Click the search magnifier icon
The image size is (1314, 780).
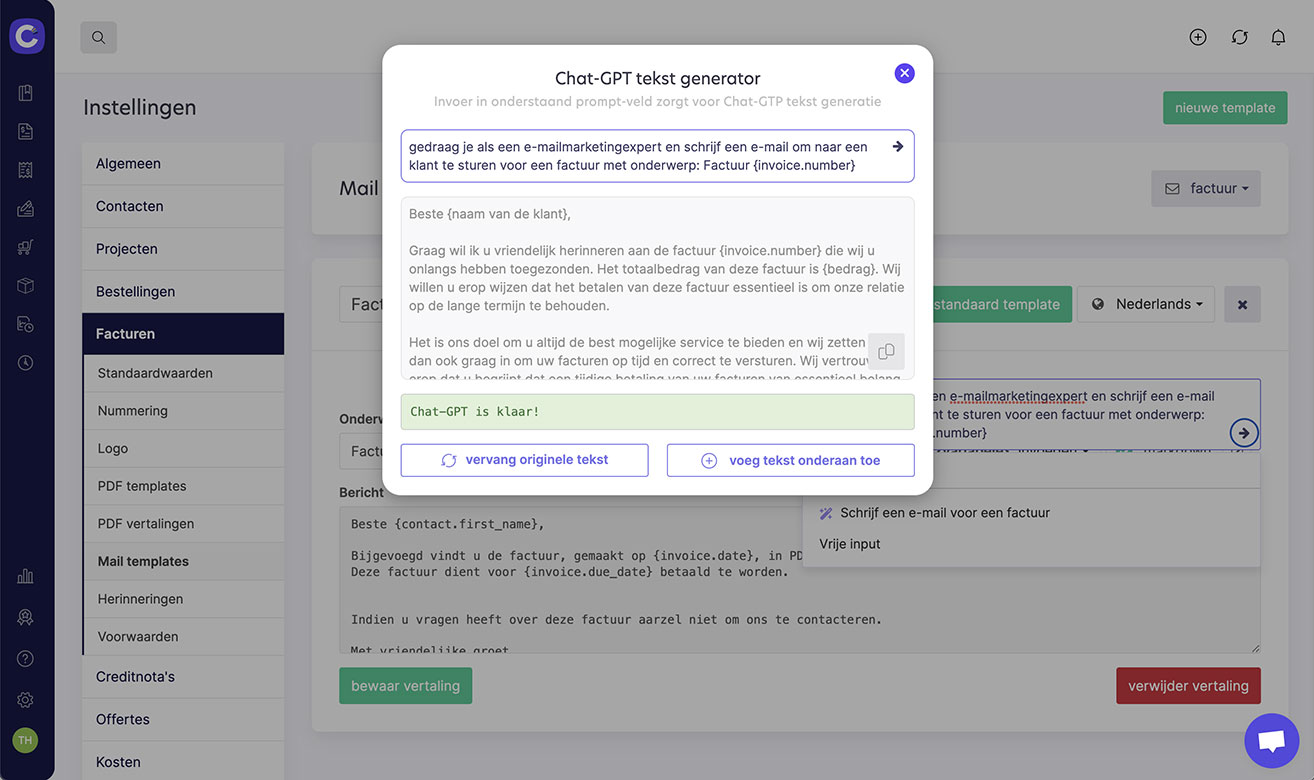(98, 38)
